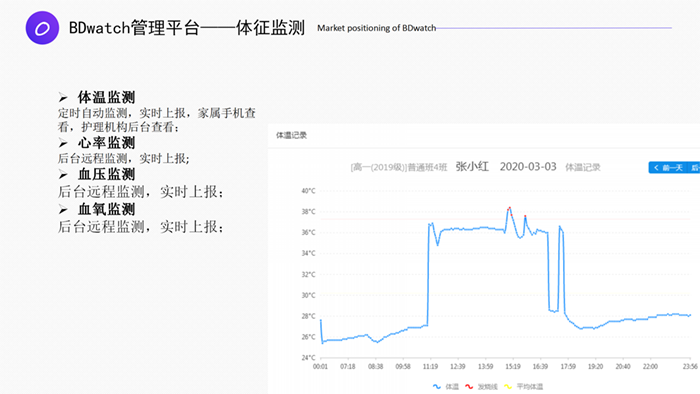700x394 pixels.
Task: Click the arrow bullet beside 体温监测
Action: pos(63,97)
